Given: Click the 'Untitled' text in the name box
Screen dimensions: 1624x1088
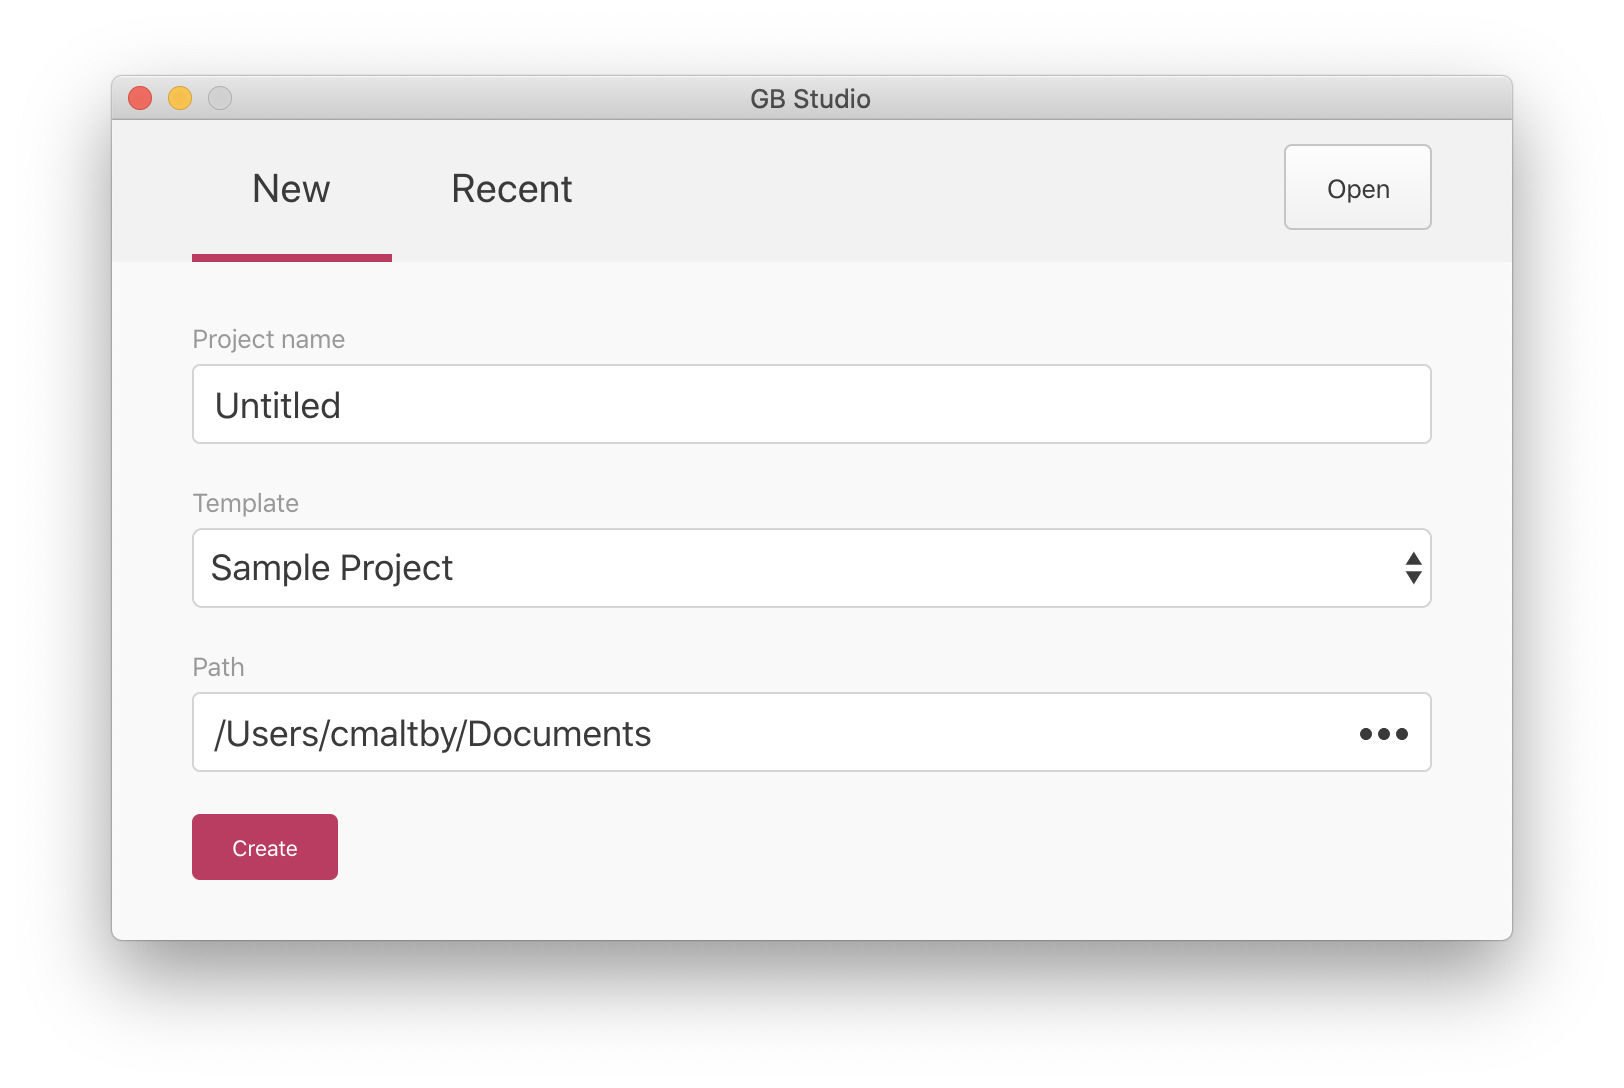Looking at the screenshot, I should [x=278, y=406].
